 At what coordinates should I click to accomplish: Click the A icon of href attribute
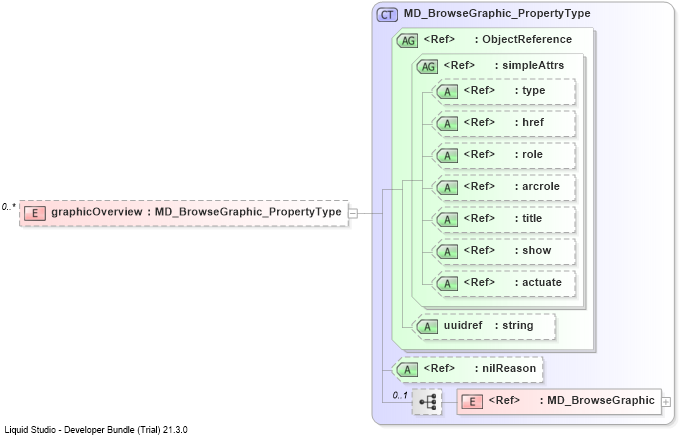pos(447,124)
